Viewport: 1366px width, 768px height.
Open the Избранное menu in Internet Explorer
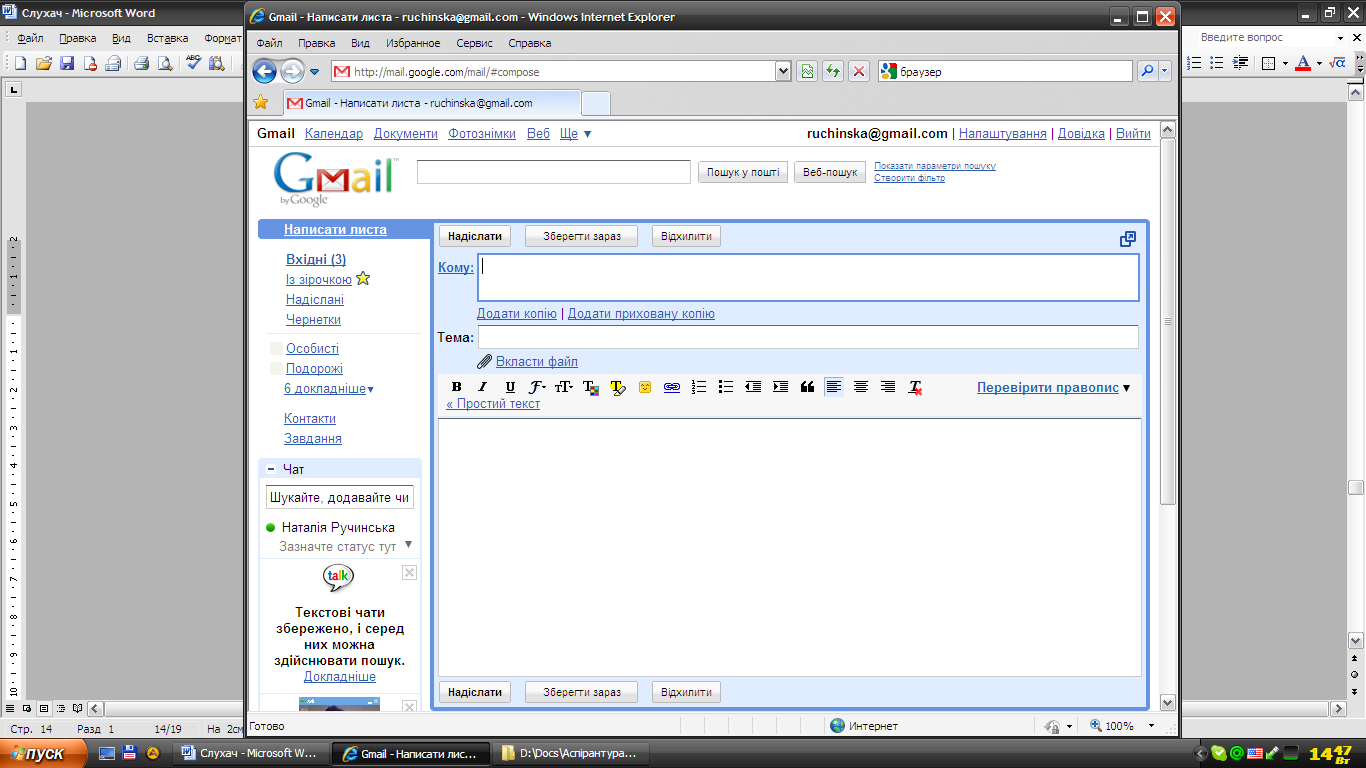(413, 44)
